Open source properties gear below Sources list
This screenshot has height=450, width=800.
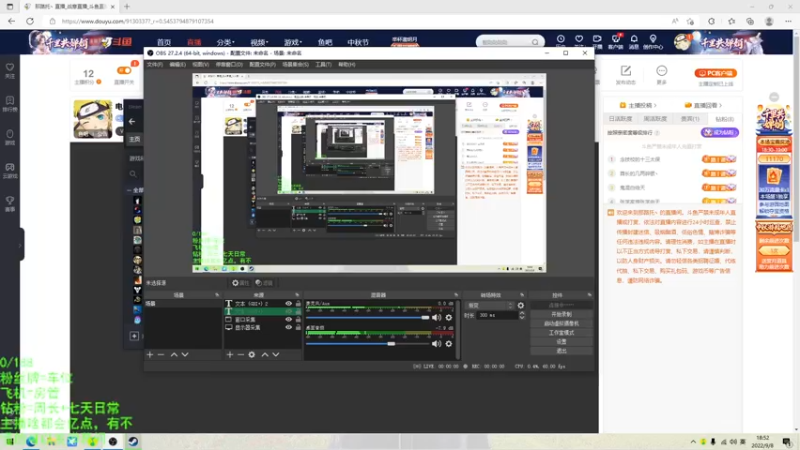point(252,355)
